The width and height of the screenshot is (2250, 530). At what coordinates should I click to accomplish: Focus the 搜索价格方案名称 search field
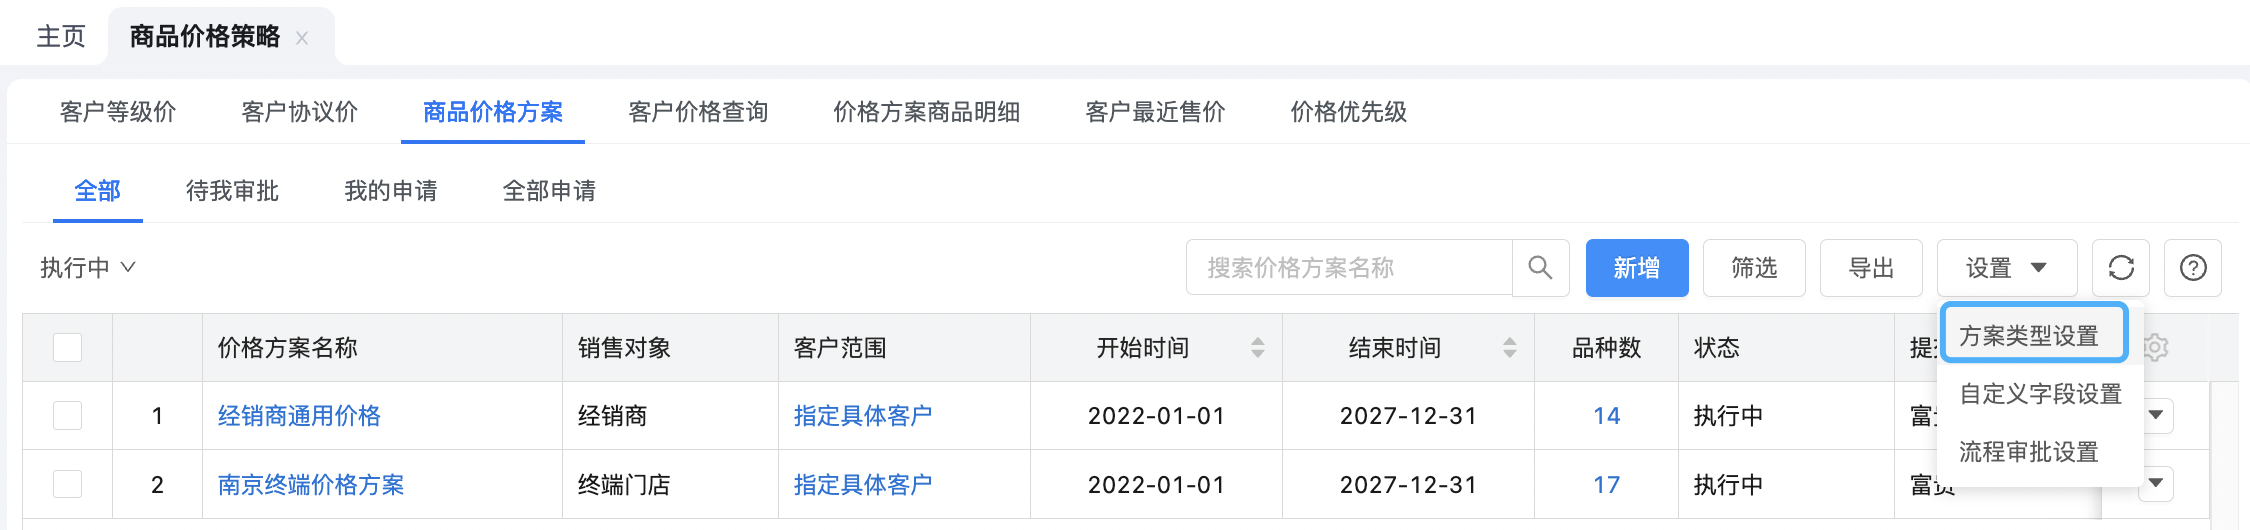pos(1349,268)
